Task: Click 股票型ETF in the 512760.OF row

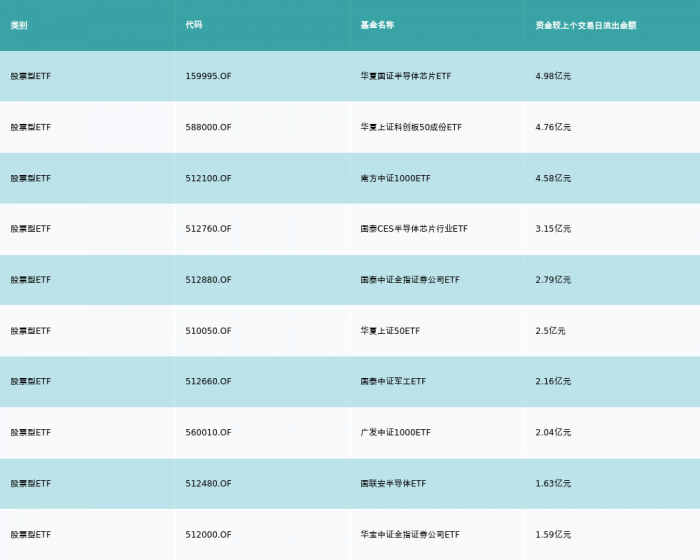Action: [x=31, y=229]
